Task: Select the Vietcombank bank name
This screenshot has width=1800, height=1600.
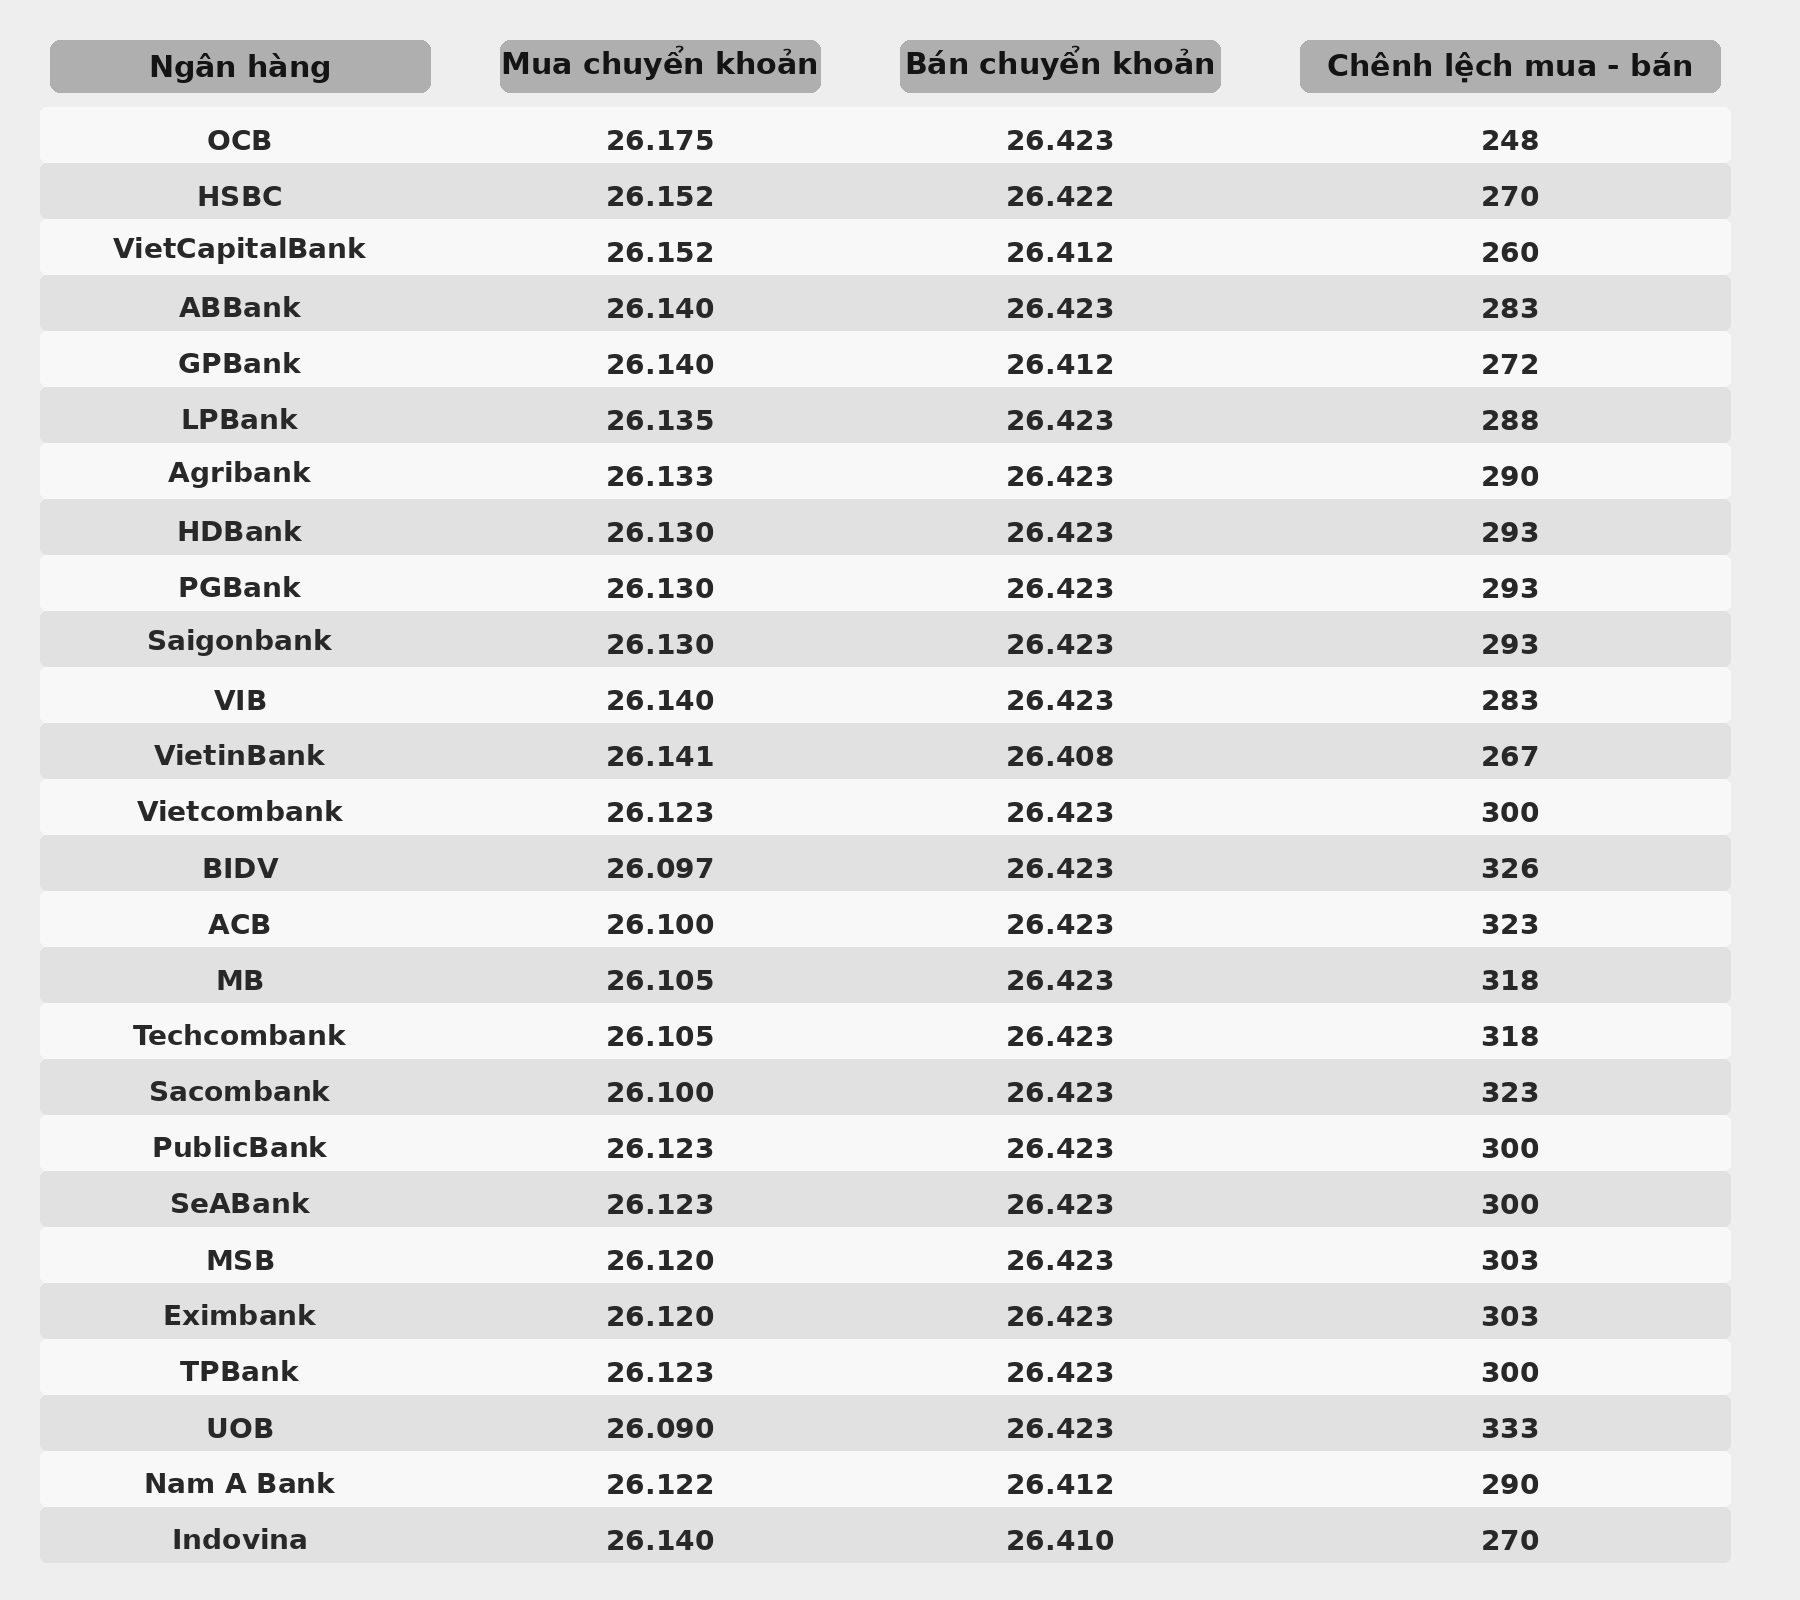Action: click(240, 812)
